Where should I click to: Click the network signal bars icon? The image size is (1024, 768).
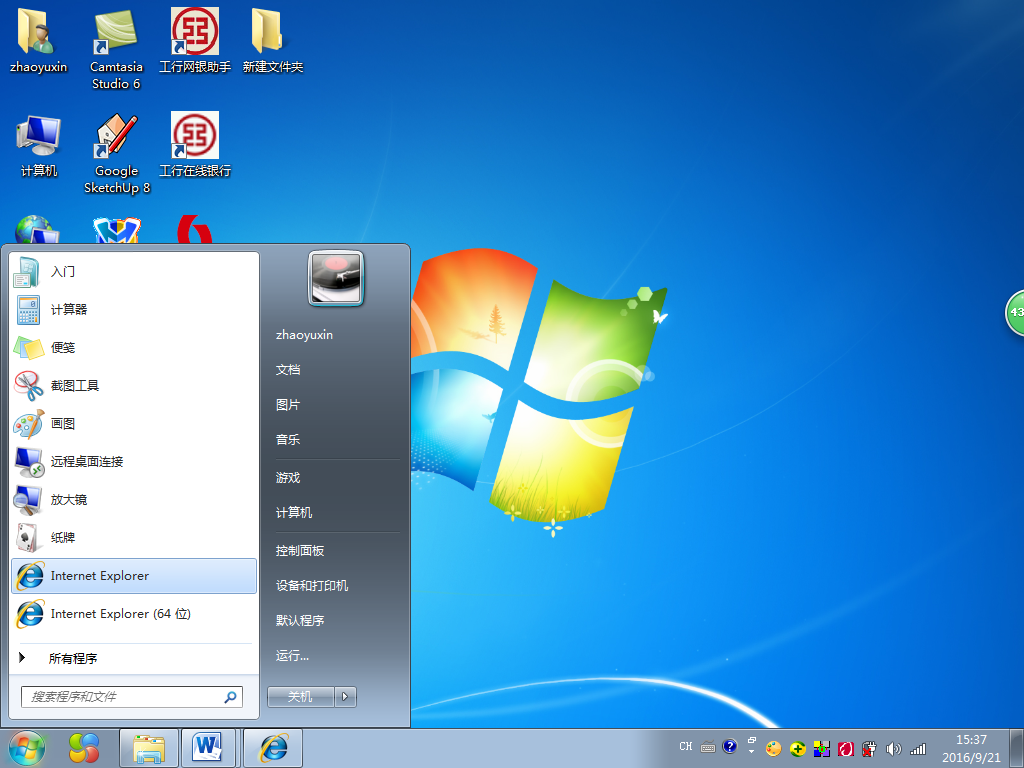[918, 748]
